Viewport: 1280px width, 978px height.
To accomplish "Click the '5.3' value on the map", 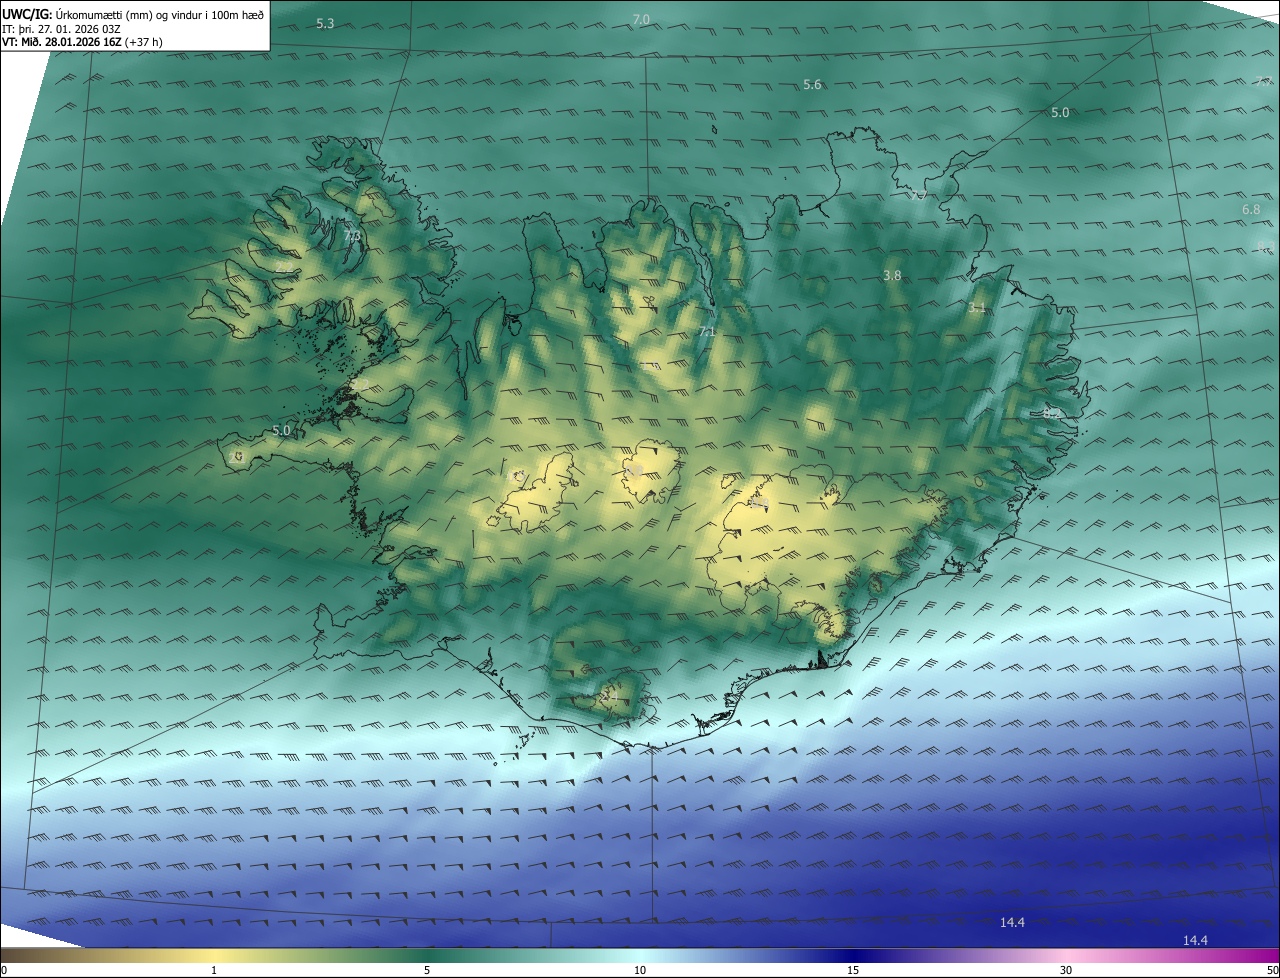I will (325, 23).
